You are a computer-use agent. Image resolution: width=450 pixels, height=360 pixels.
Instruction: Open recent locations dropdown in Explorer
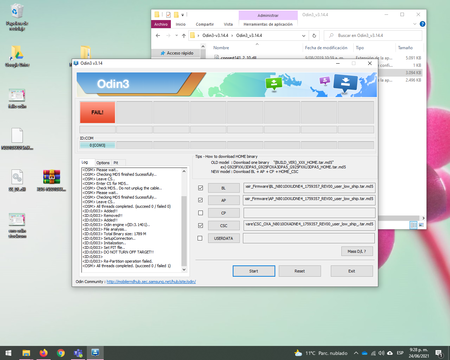pos(176,35)
